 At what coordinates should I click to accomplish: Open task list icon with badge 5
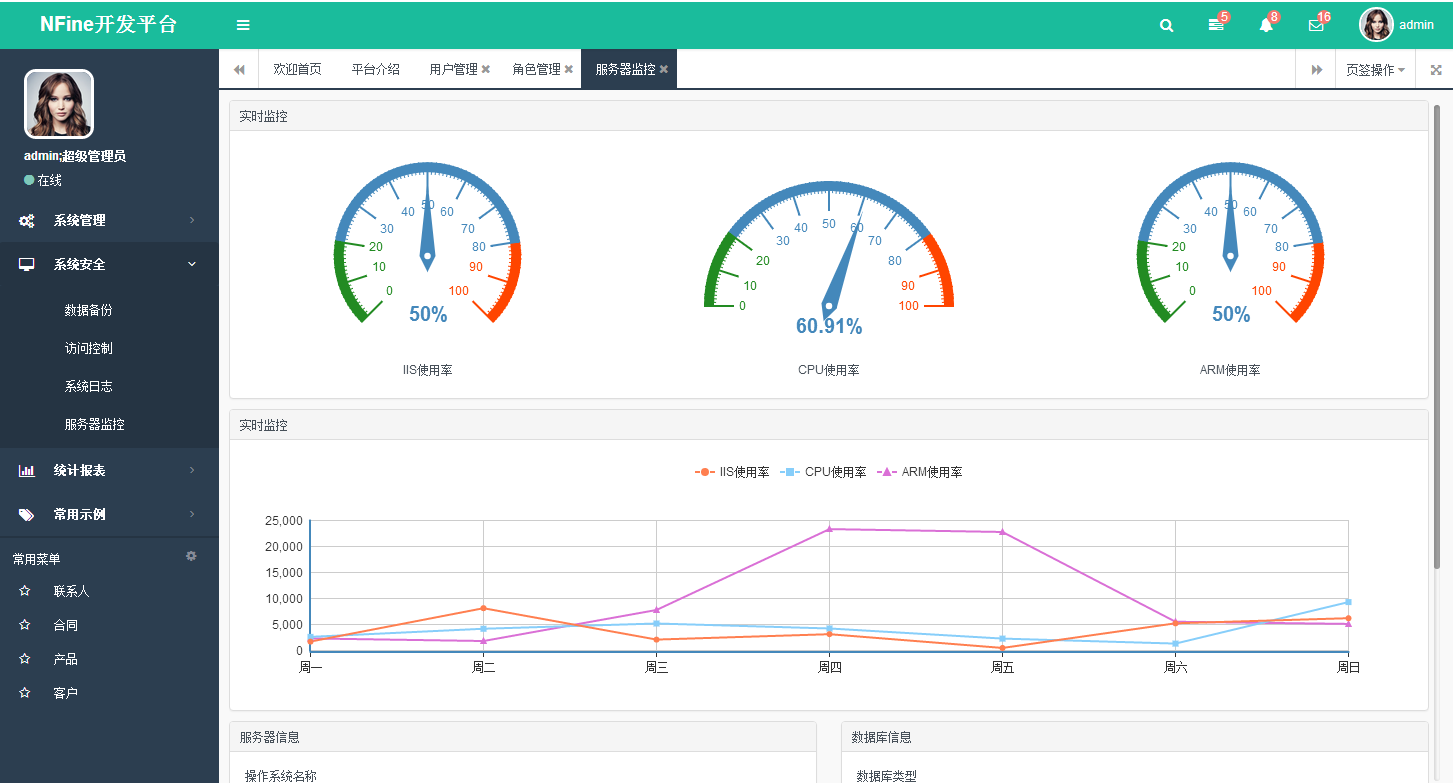tap(1216, 25)
